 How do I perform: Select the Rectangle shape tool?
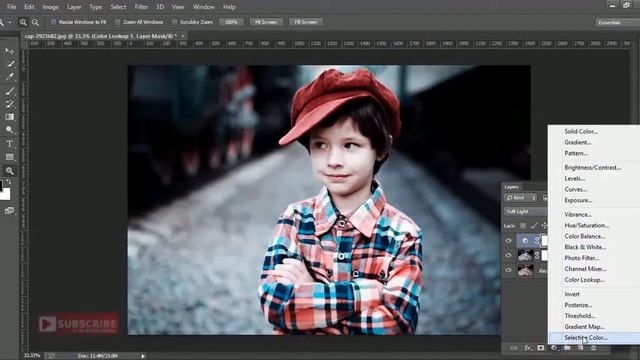coord(9,157)
